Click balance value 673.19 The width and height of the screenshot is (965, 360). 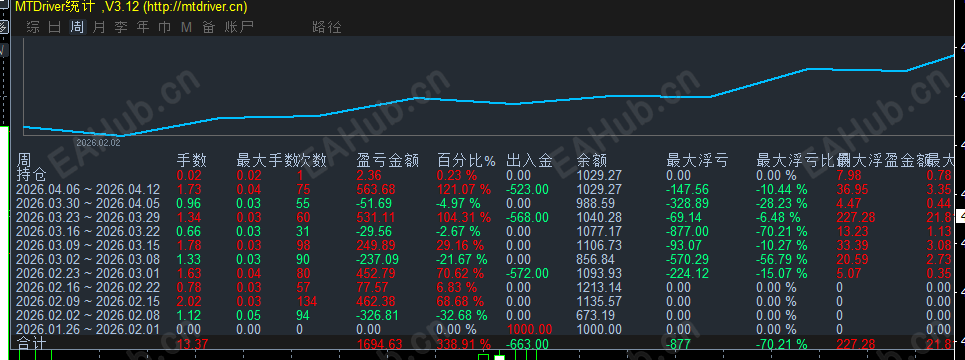point(595,316)
